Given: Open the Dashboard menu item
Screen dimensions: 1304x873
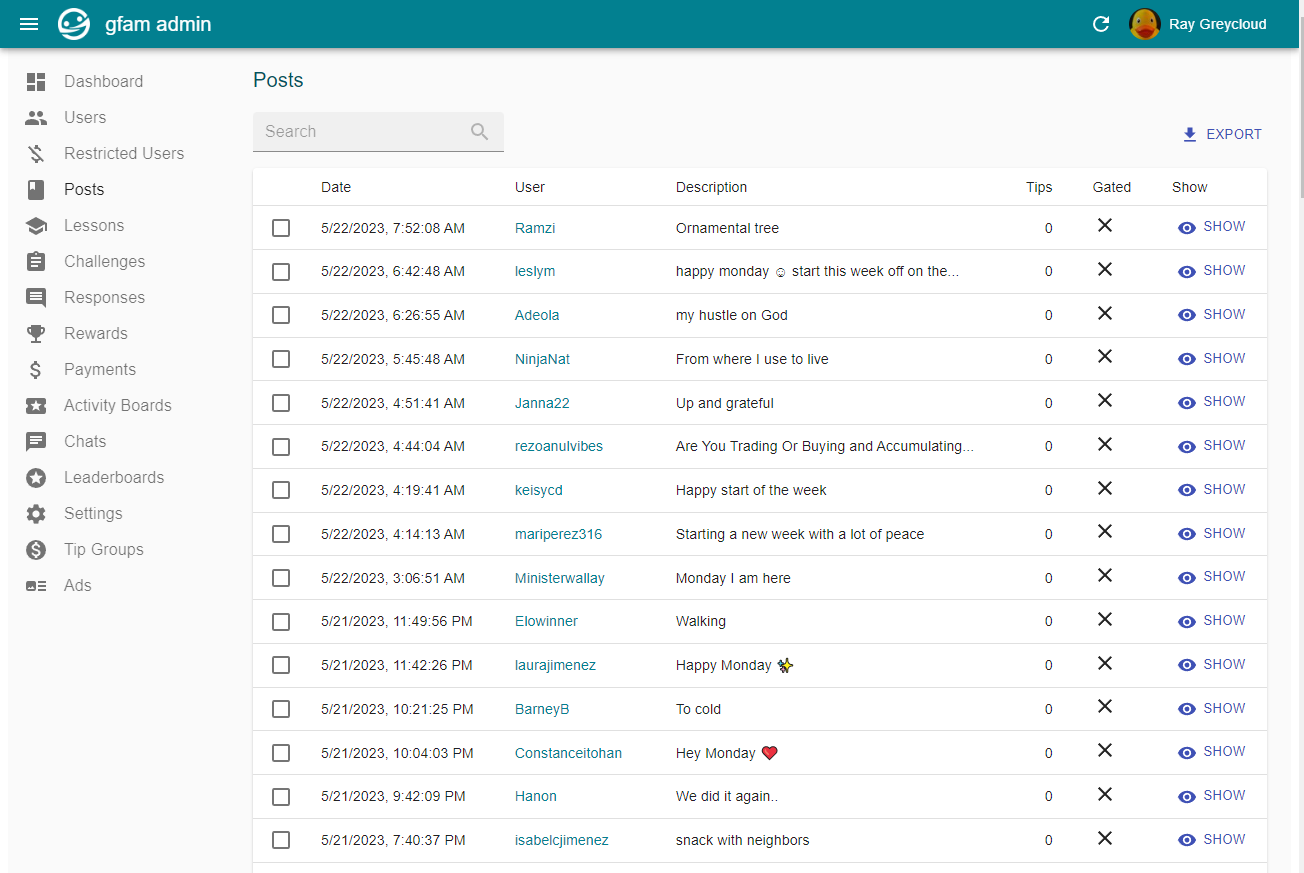Looking at the screenshot, I should pos(103,82).
